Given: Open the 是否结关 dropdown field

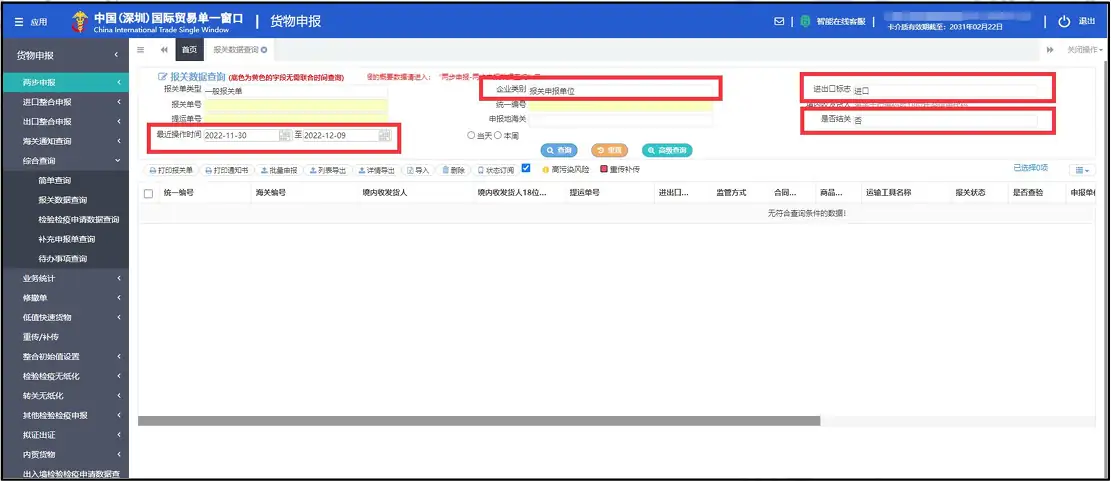Looking at the screenshot, I should [x=944, y=121].
